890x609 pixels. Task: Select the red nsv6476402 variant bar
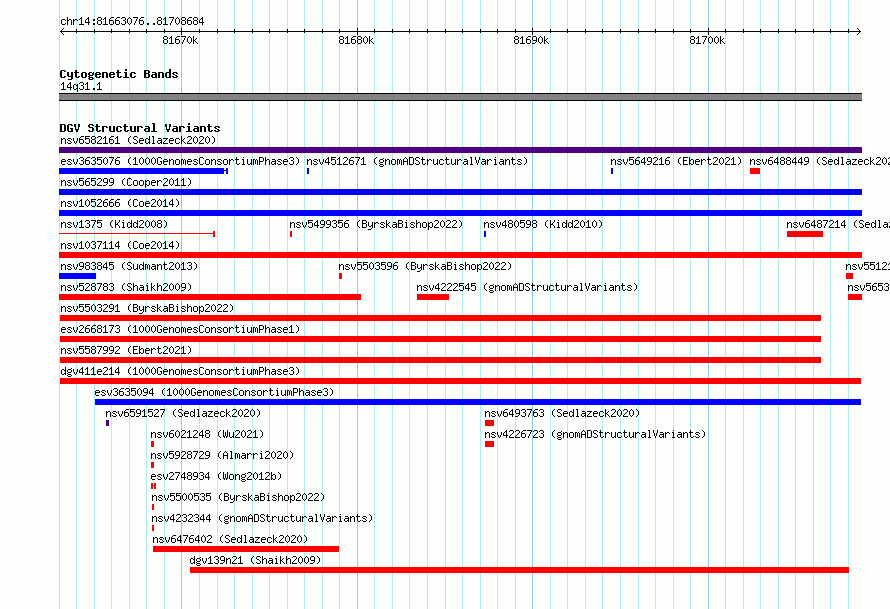point(246,549)
